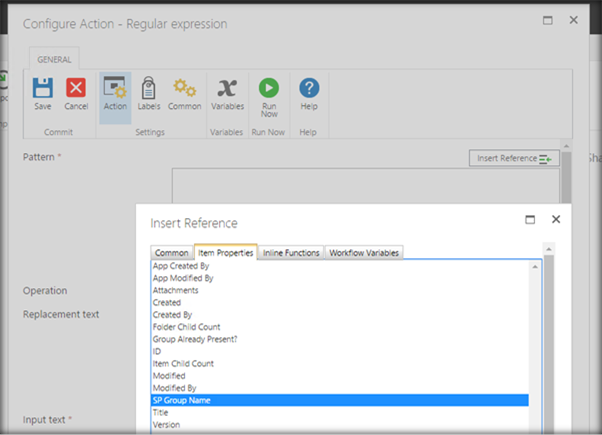Maximize the Insert Reference dialog
602x435 pixels.
click(530, 220)
